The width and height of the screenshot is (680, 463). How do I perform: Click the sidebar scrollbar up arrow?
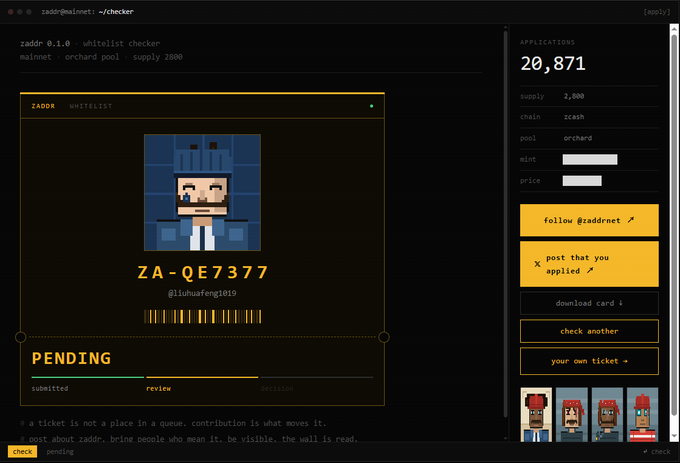point(674,29)
